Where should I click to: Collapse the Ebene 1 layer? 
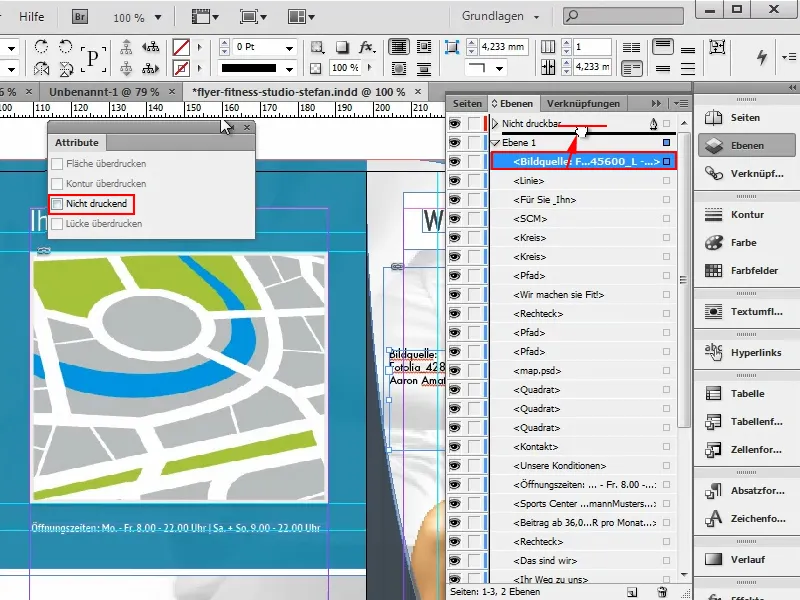pos(495,143)
